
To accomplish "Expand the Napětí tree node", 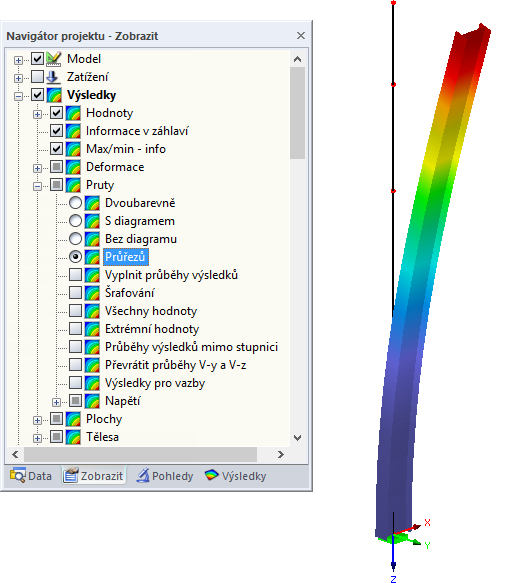I will [56, 402].
